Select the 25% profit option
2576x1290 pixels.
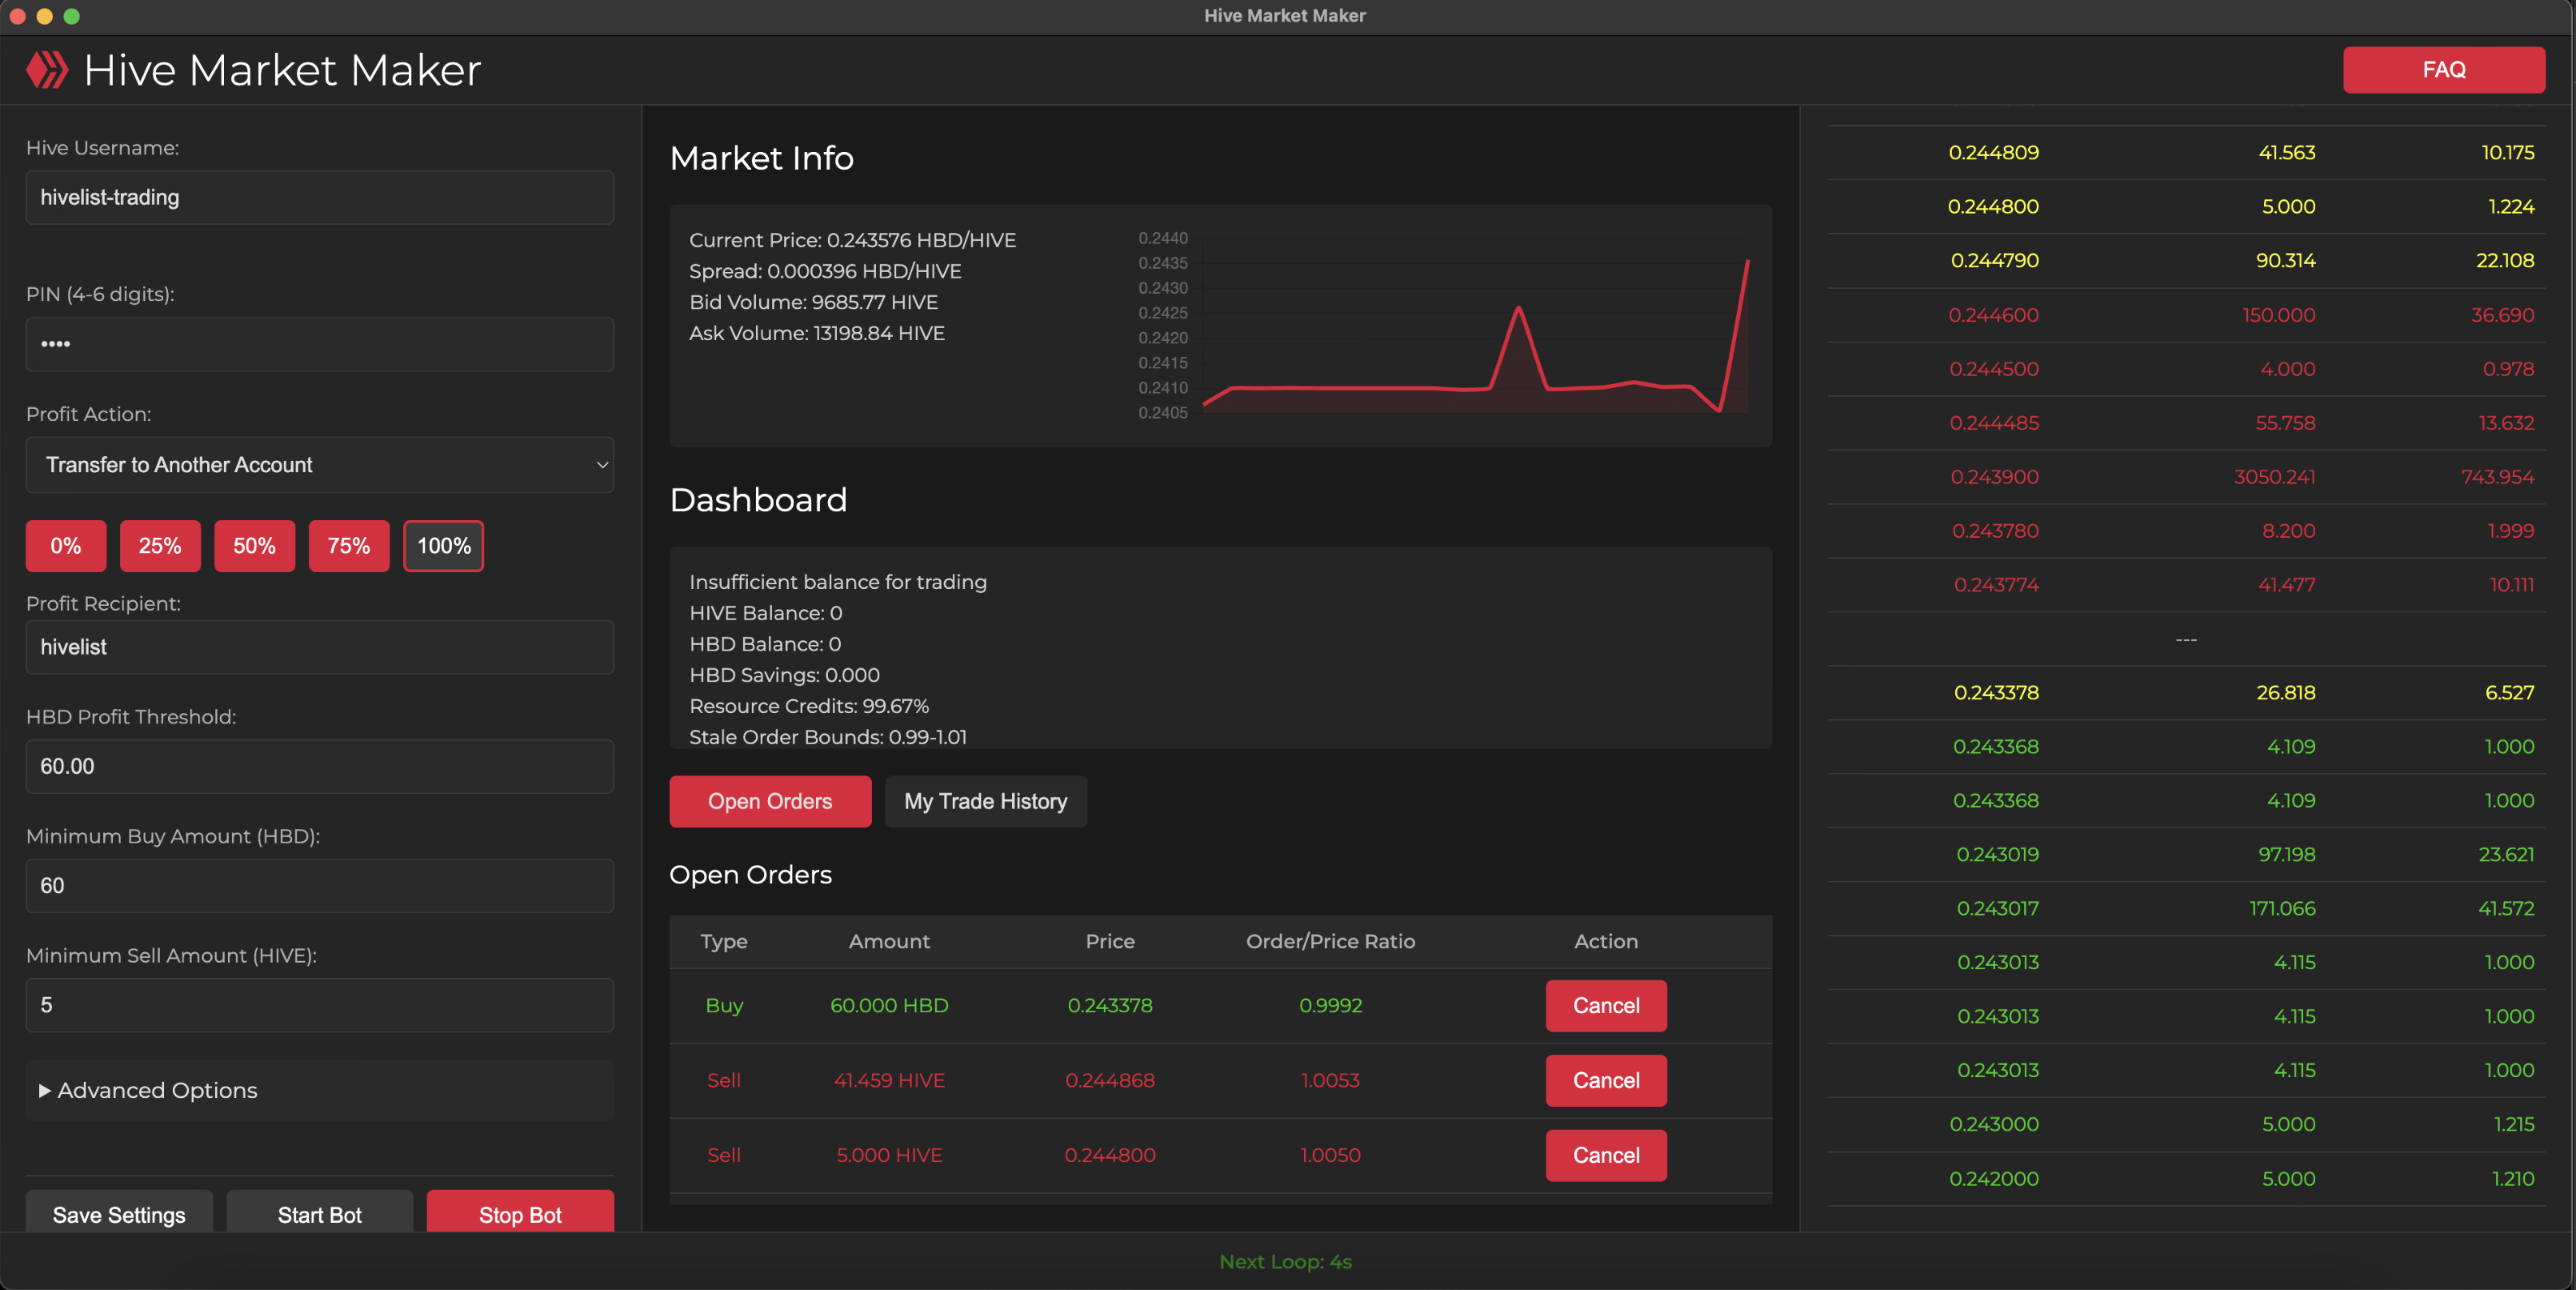[160, 546]
